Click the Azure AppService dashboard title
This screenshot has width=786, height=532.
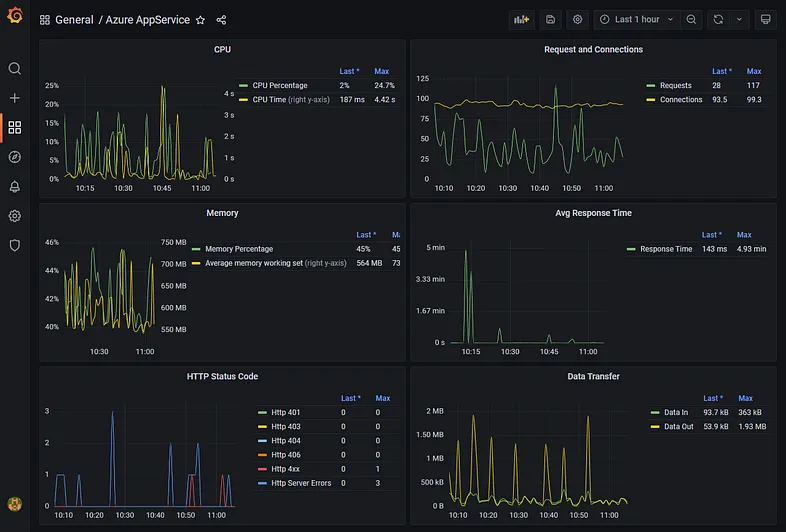147,20
